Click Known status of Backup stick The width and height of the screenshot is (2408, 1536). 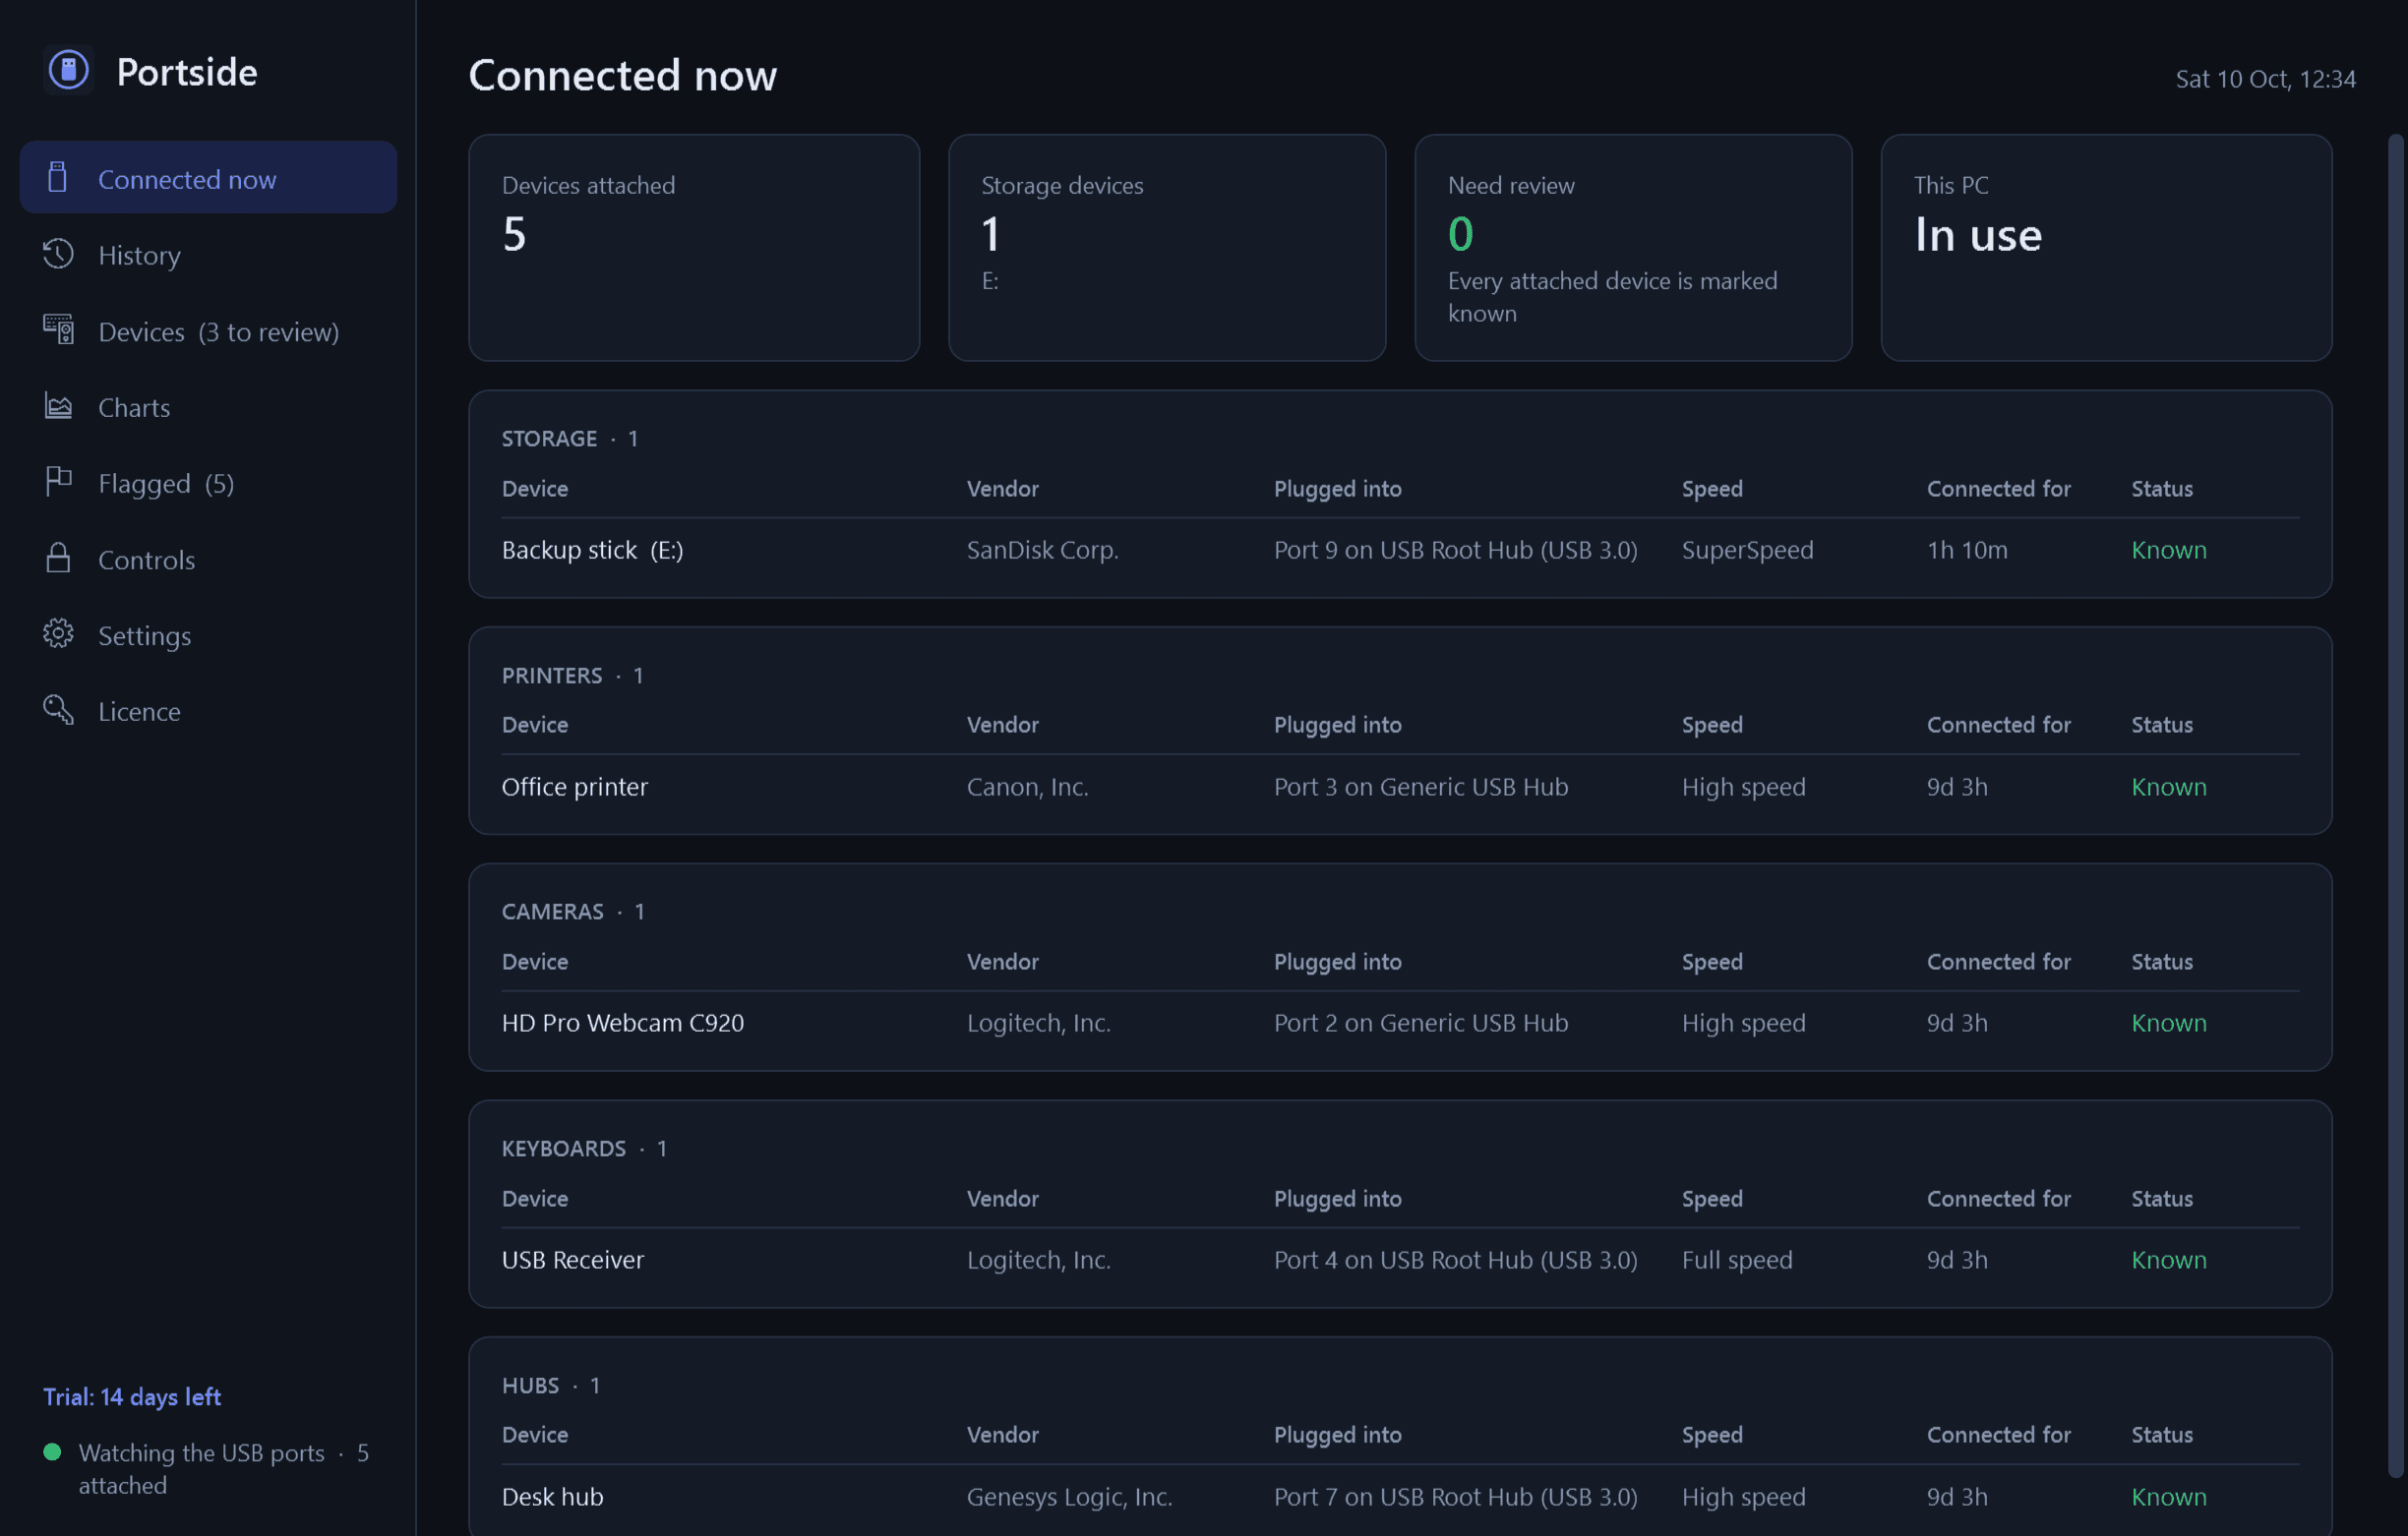[x=2169, y=550]
